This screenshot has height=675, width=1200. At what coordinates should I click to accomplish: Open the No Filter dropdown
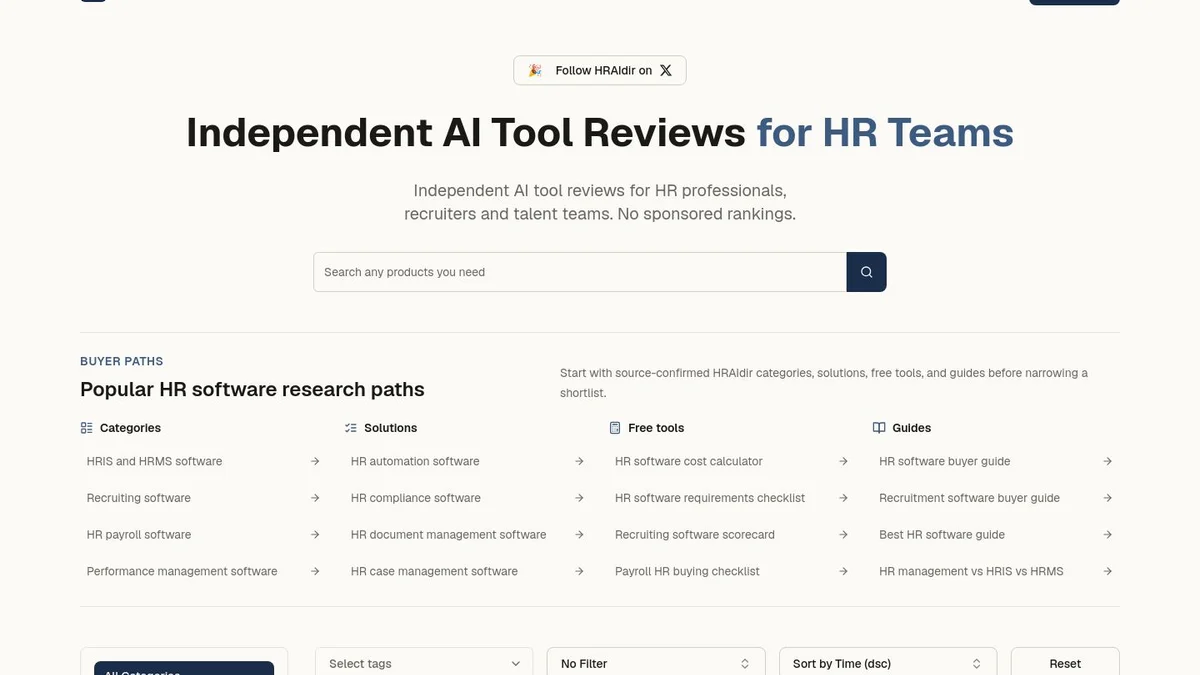click(x=656, y=663)
